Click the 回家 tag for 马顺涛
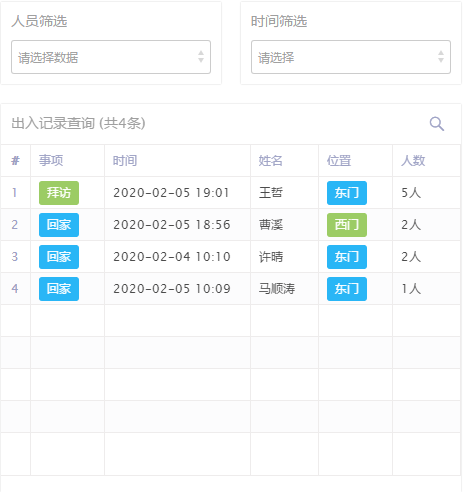Viewport: 464px width, 492px height. tap(59, 289)
